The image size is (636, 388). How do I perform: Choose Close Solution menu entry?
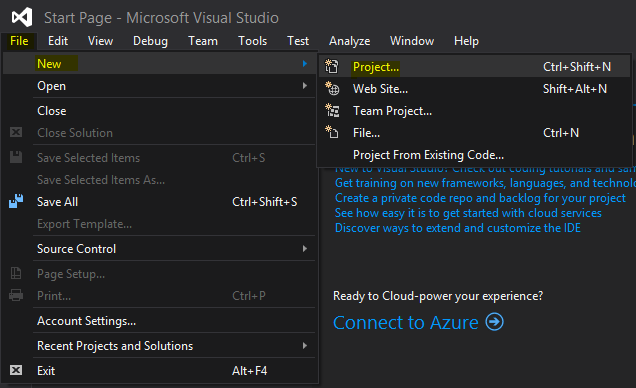tap(159, 133)
